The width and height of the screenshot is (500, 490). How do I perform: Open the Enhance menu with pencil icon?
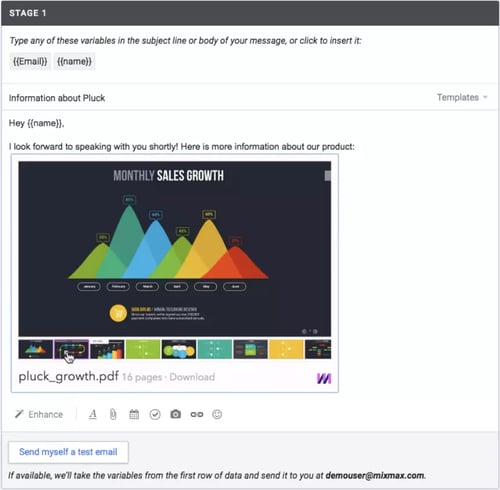(39, 414)
